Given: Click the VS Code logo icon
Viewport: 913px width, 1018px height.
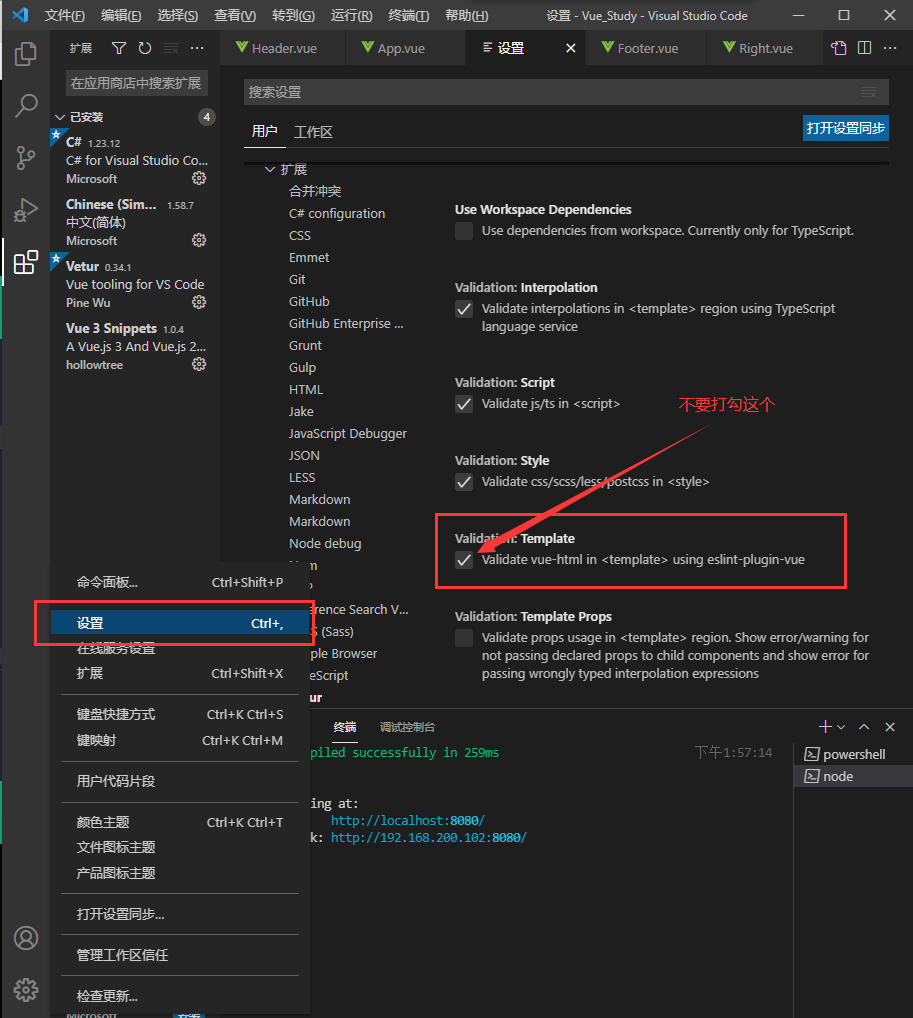Looking at the screenshot, I should pyautogui.click(x=20, y=15).
